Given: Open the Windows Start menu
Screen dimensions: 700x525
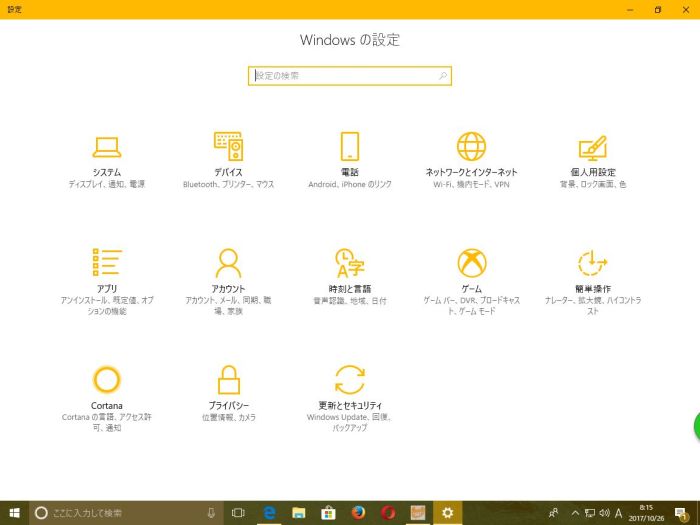Looking at the screenshot, I should (x=14, y=513).
